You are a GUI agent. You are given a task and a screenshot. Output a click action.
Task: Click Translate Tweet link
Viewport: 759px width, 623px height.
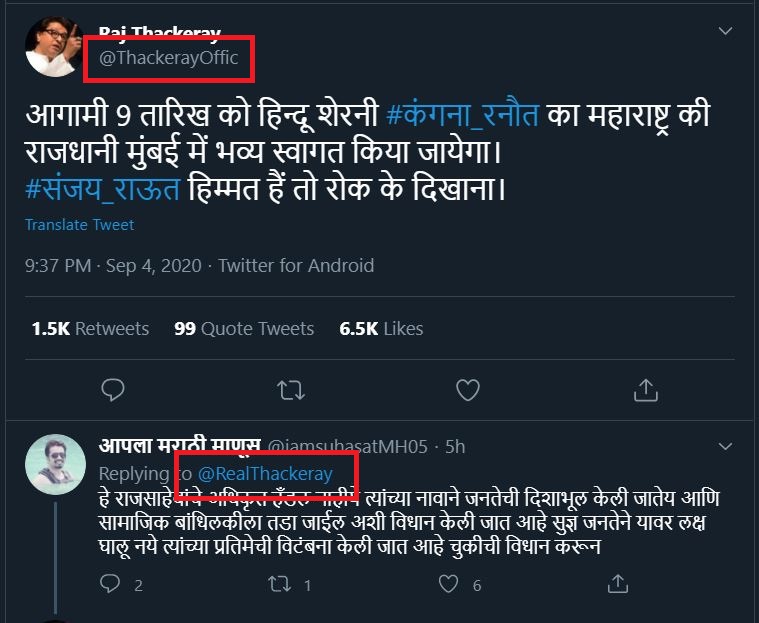80,225
